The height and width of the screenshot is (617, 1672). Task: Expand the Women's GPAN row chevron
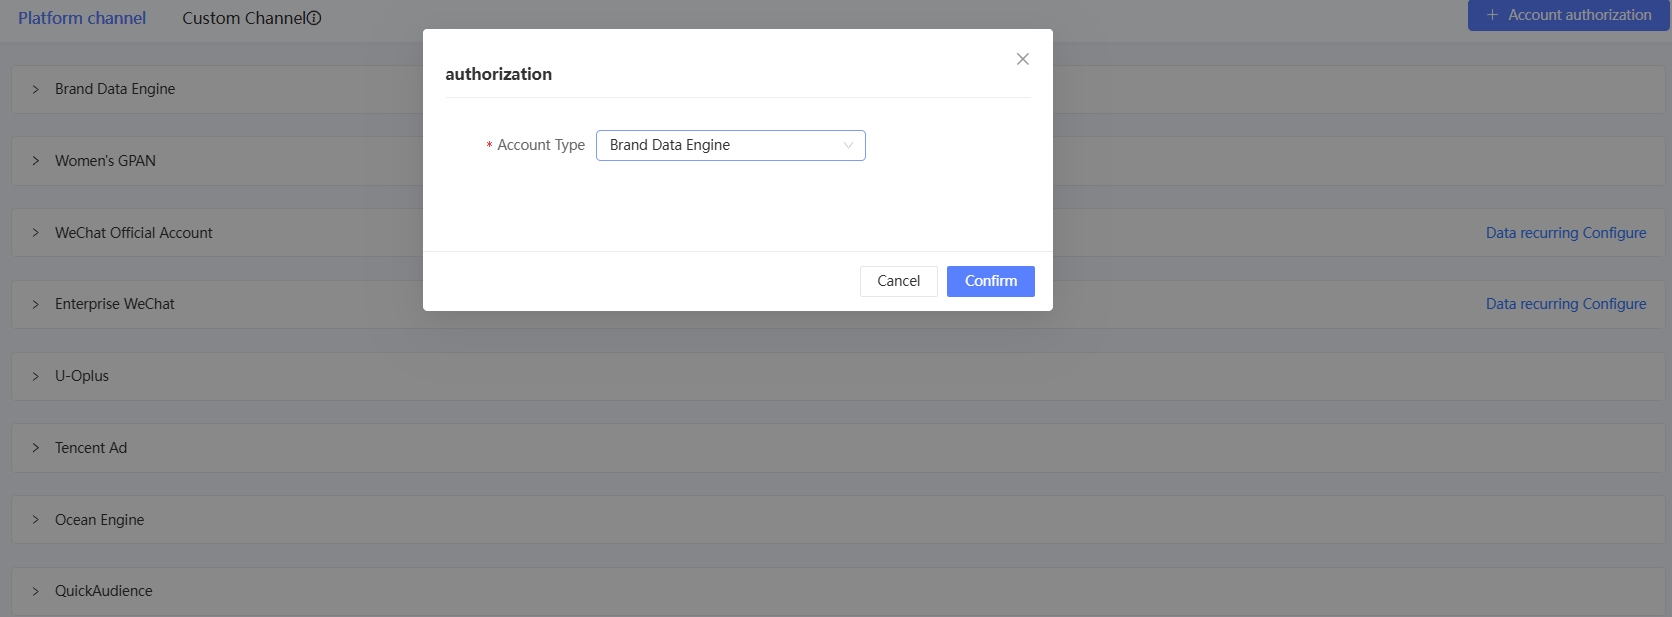click(36, 161)
